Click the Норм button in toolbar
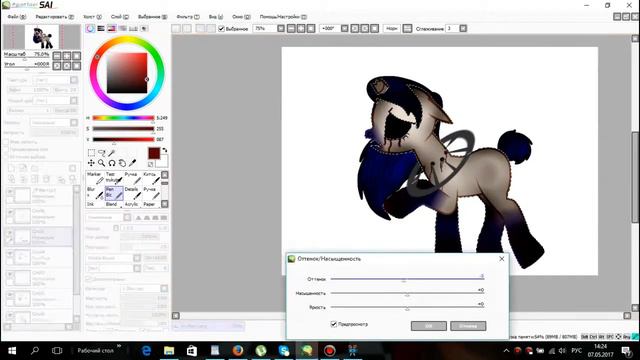This screenshot has height=360, width=640. click(392, 29)
